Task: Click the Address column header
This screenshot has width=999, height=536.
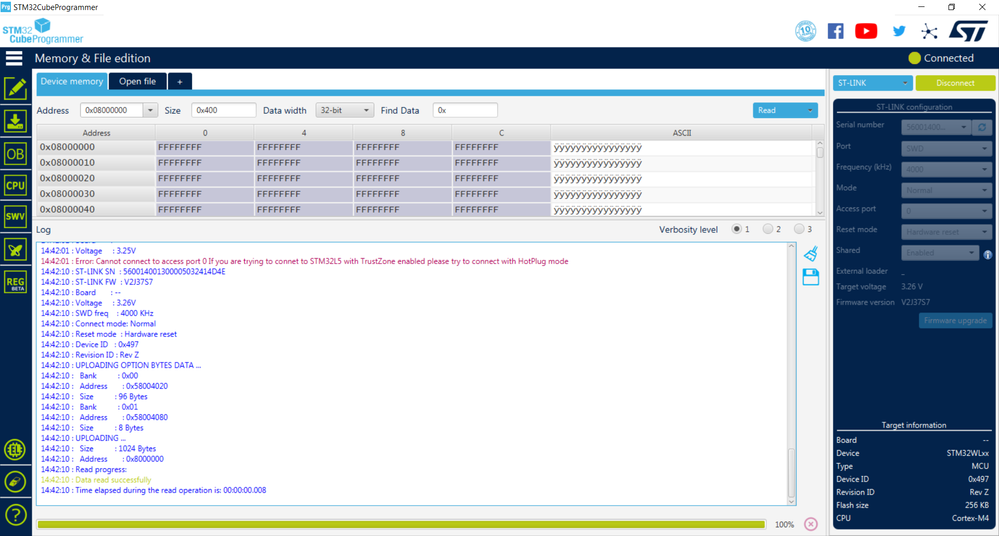Action: 96,133
